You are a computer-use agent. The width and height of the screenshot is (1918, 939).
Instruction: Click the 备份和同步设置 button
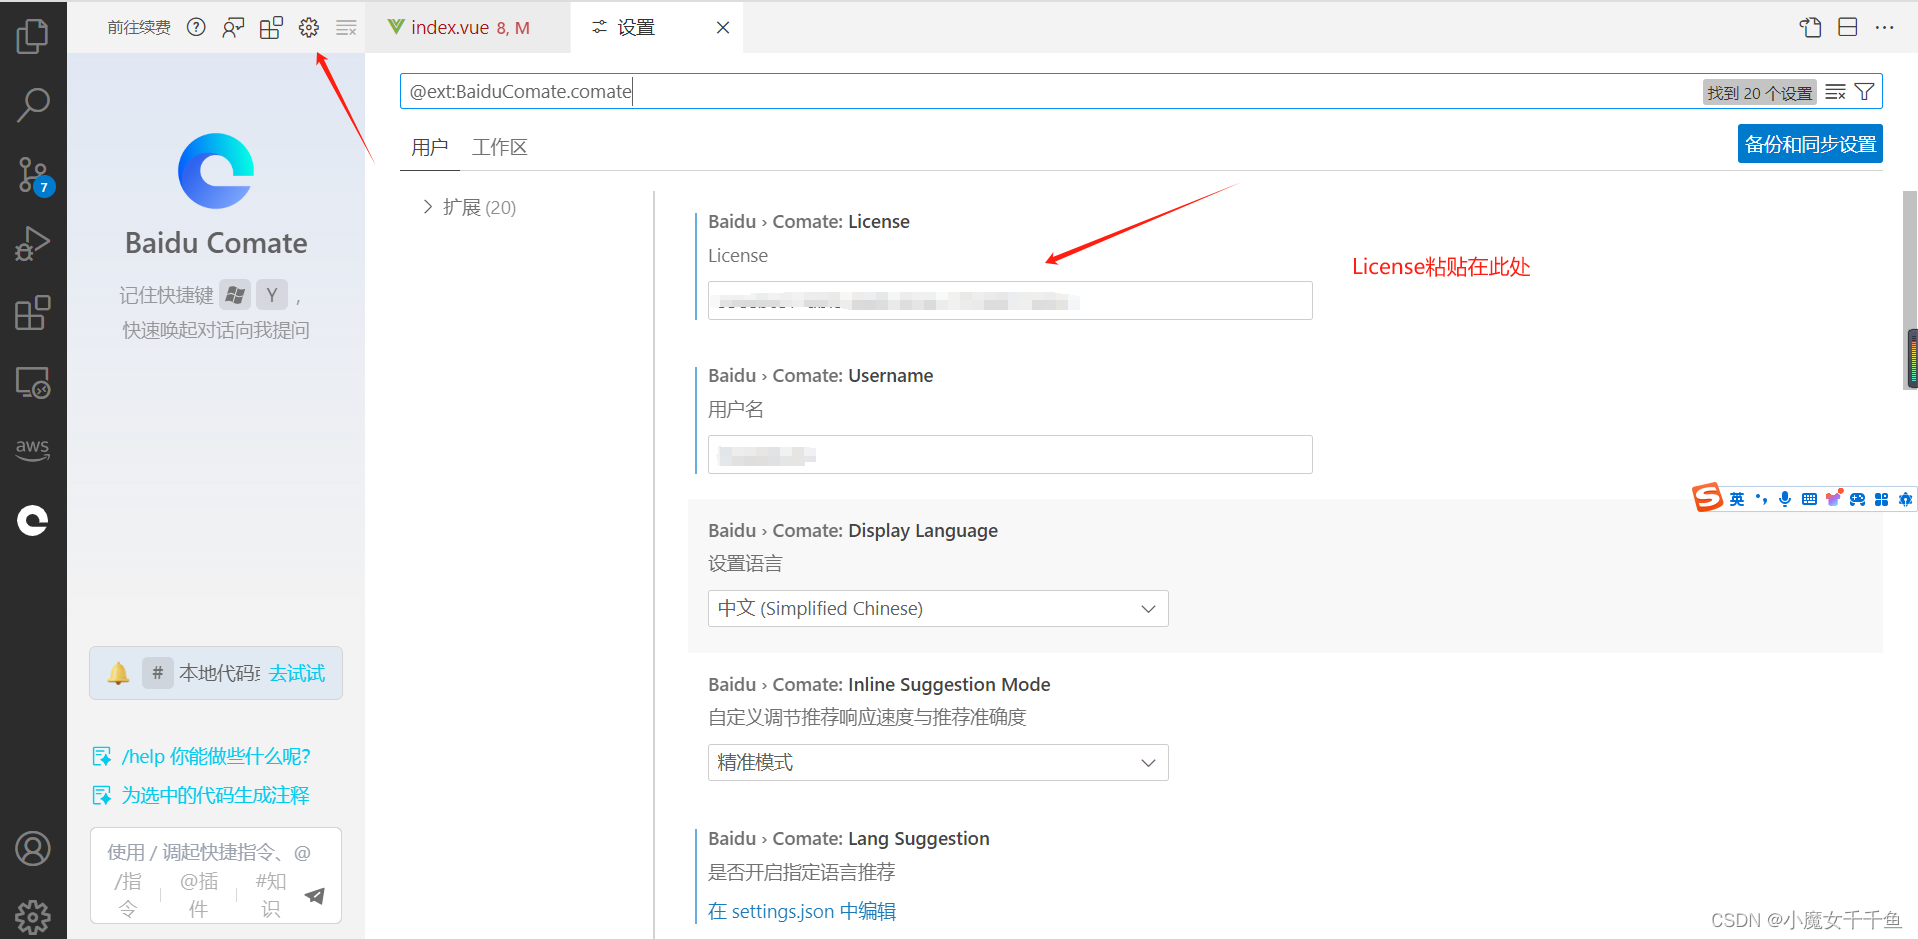click(x=1810, y=144)
